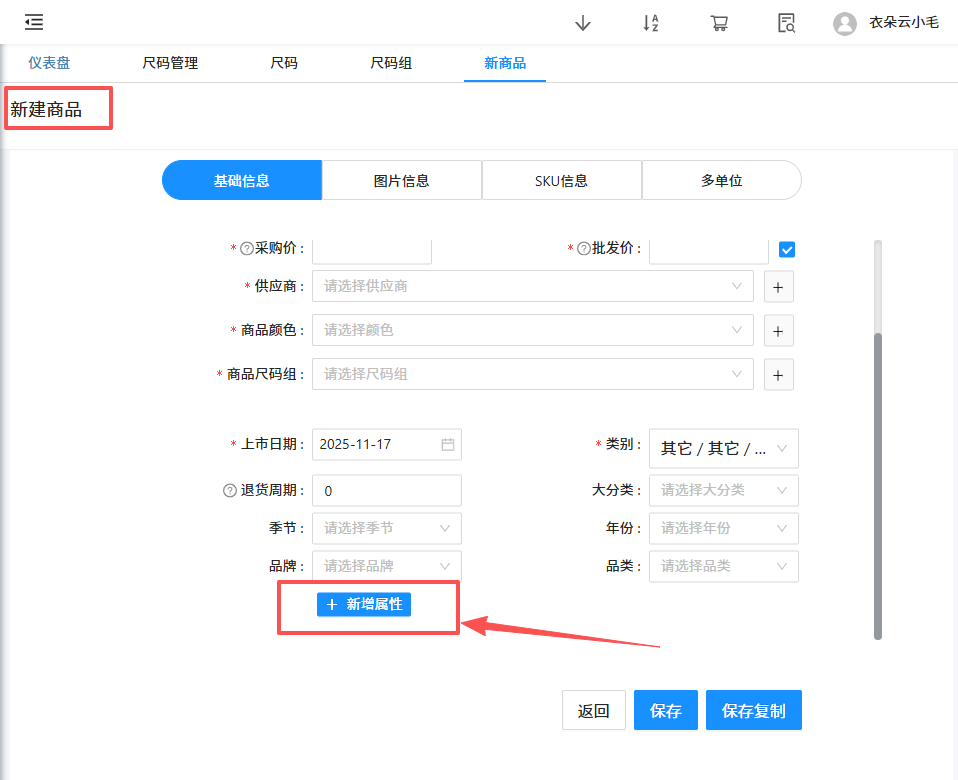Screen dimensions: 958x780
Task: Click the 保存复制 button
Action: click(753, 709)
